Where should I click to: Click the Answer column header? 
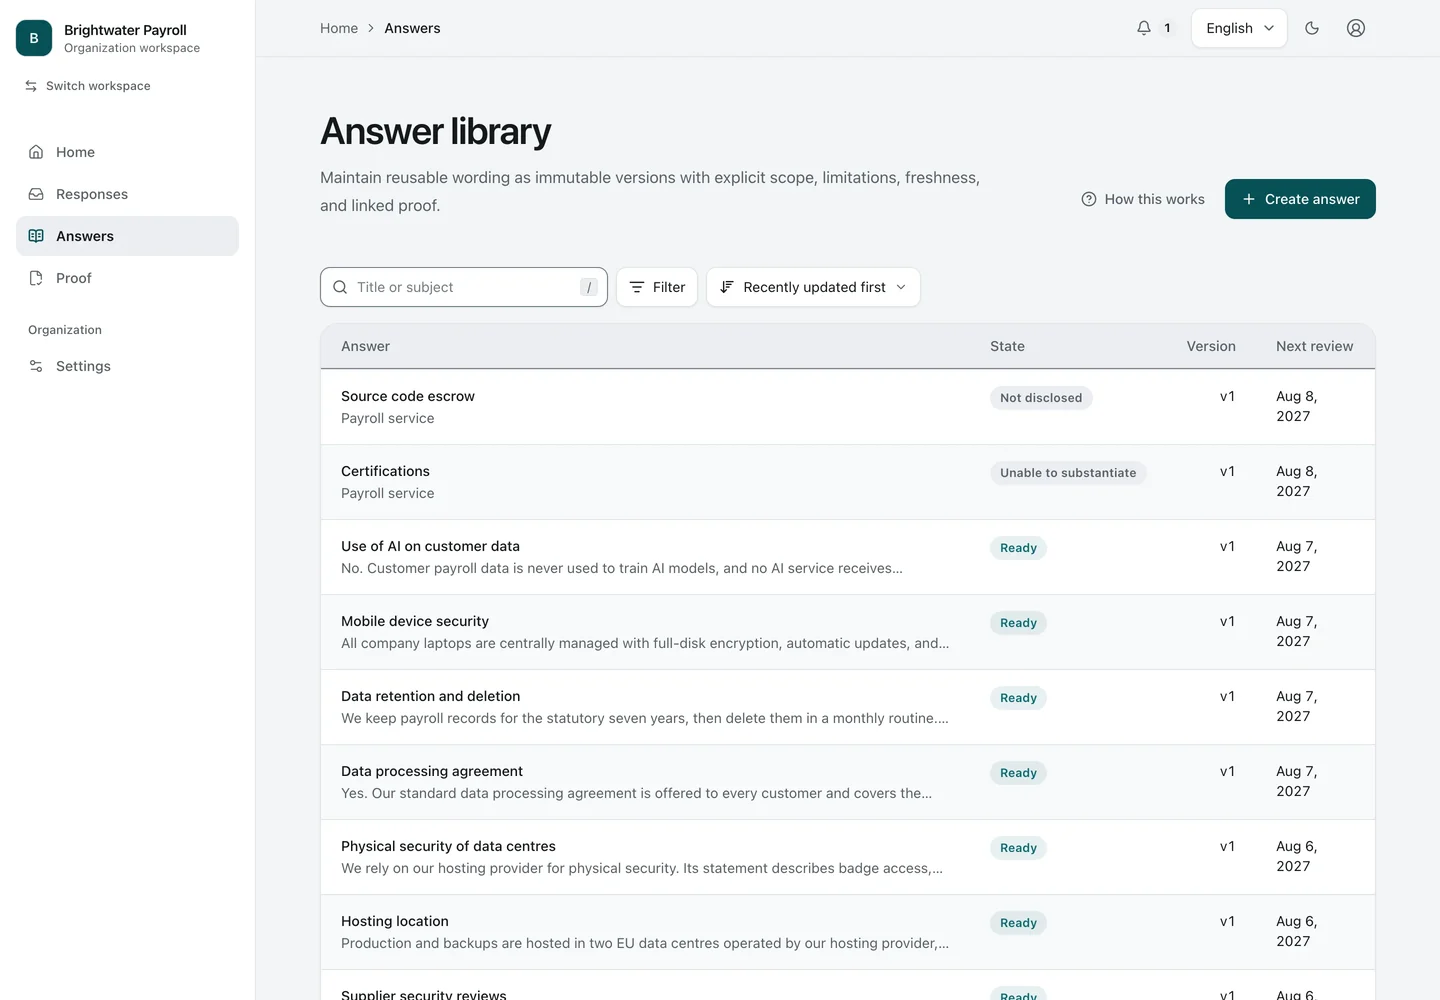(365, 346)
